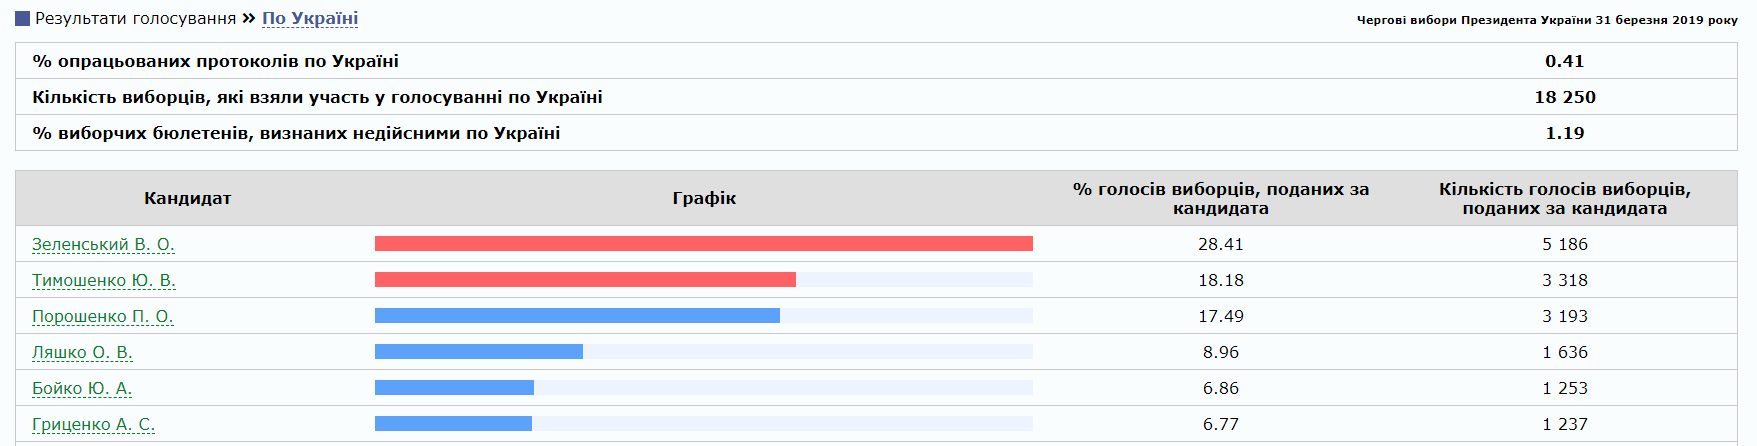Click the blue bar for Порошенко

[x=577, y=316]
